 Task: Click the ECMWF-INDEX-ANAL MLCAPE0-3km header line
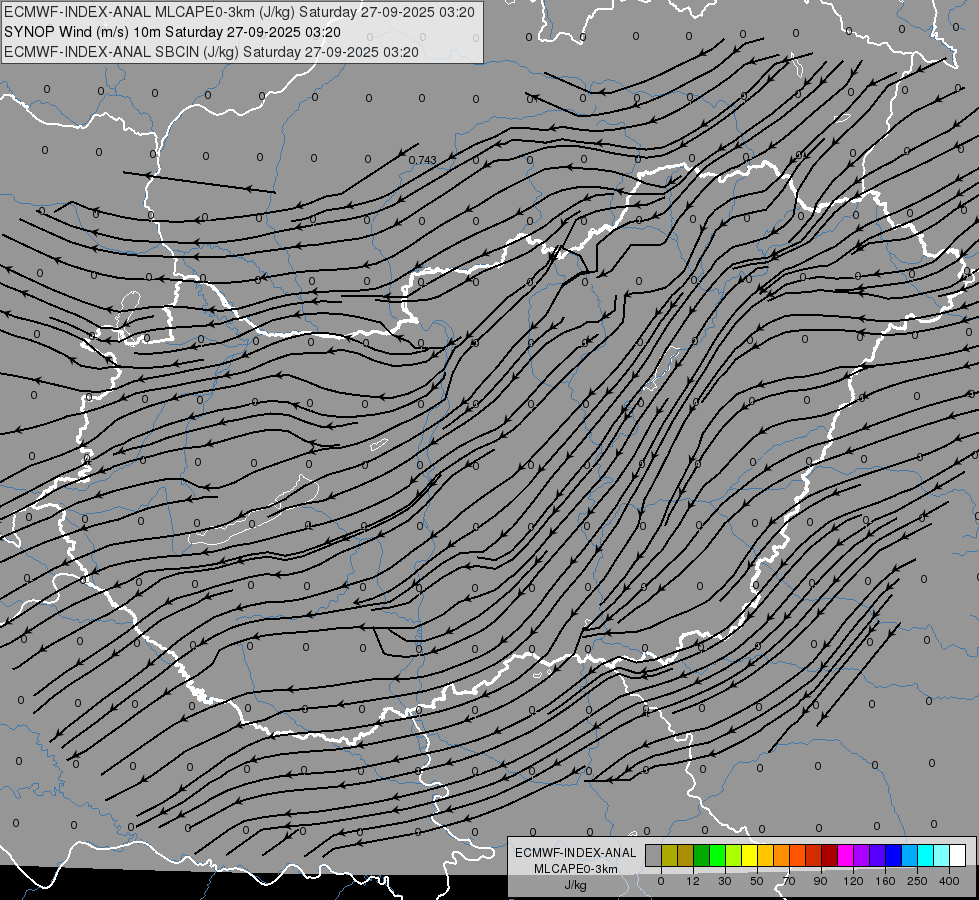point(239,12)
